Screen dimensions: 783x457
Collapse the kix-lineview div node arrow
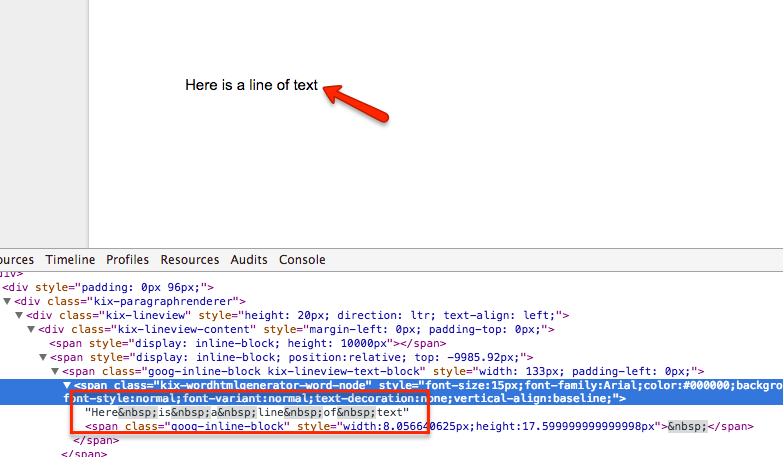(x=20, y=315)
